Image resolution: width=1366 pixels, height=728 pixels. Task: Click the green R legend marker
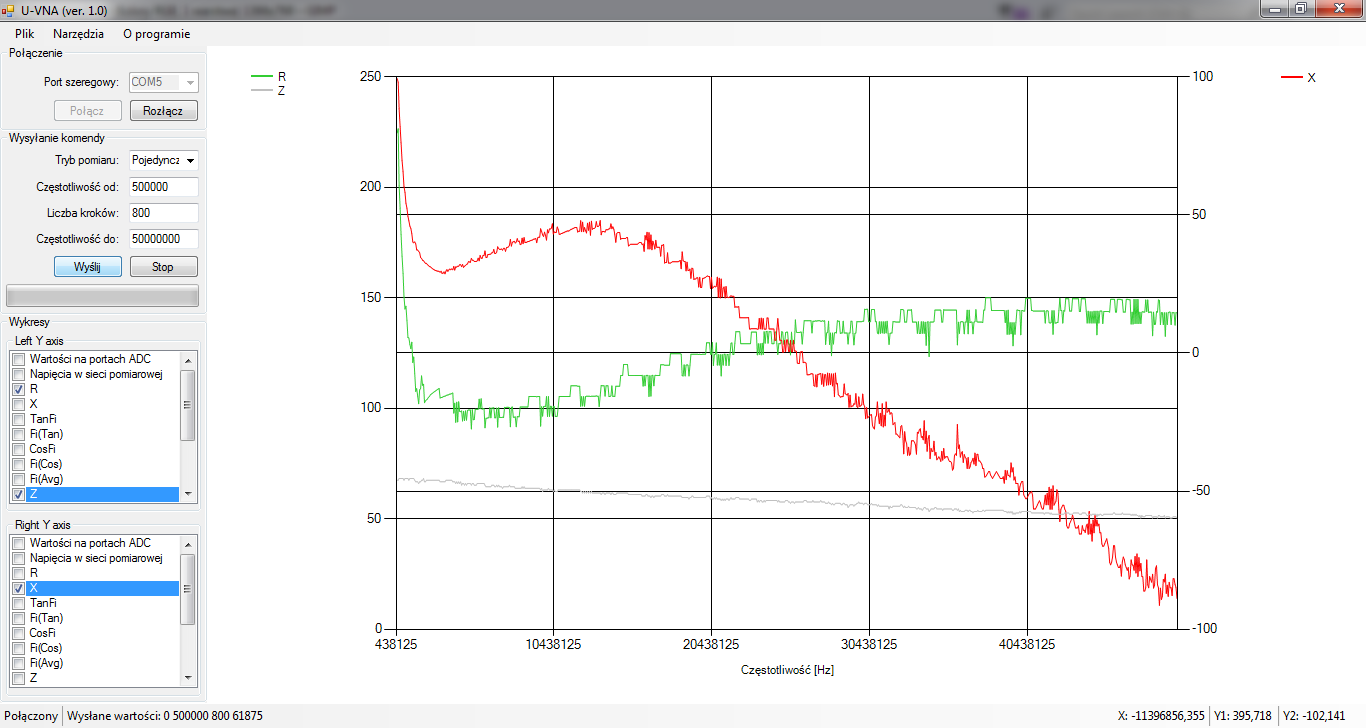262,76
